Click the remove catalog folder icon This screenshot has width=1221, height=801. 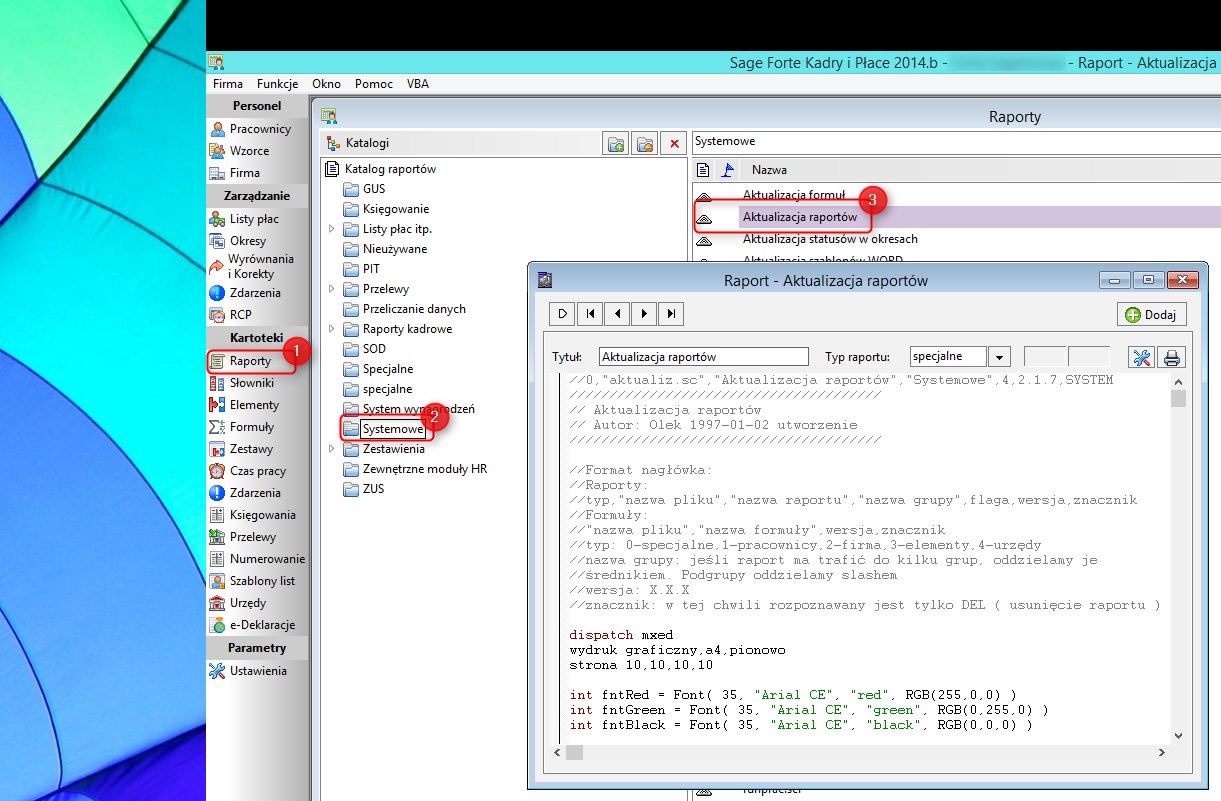(645, 143)
